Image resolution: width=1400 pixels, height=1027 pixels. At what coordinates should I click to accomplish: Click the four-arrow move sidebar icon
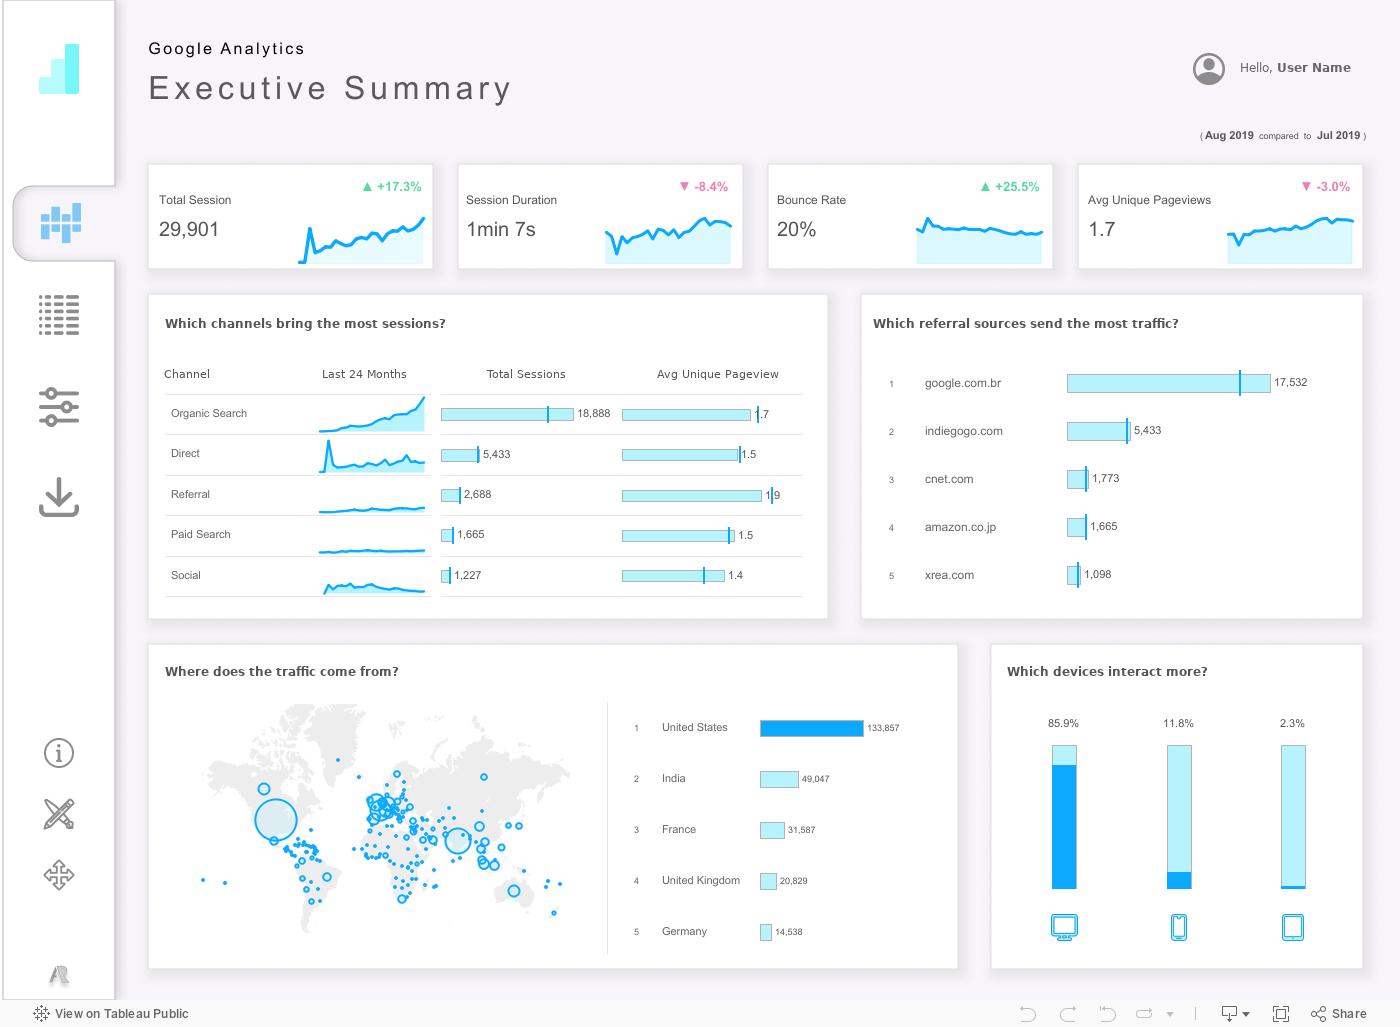pos(59,875)
